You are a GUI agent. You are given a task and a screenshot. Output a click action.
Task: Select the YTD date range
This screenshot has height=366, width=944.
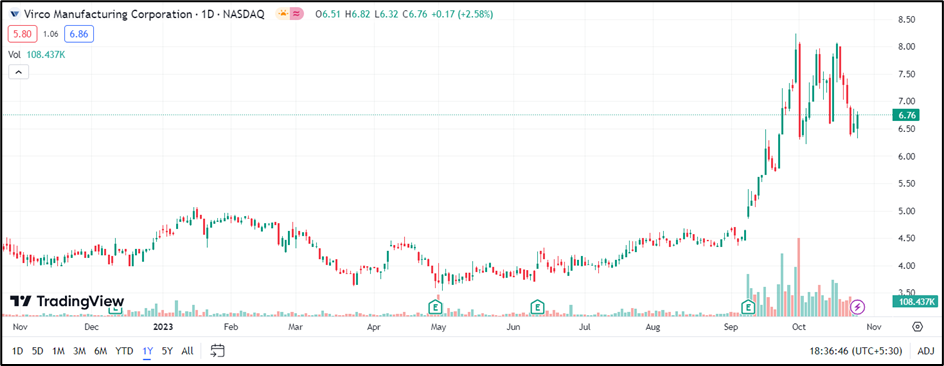125,350
